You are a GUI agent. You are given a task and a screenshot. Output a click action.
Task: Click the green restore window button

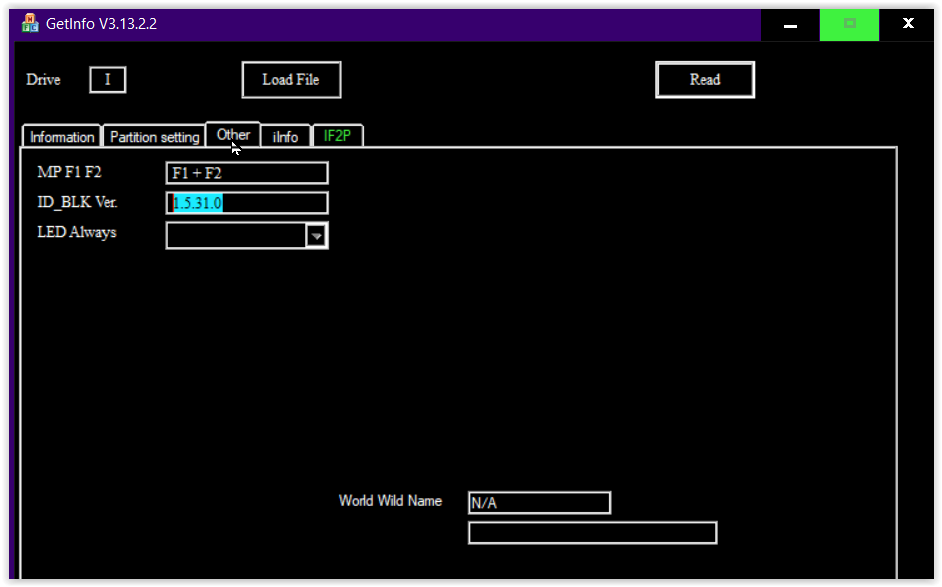coord(849,22)
